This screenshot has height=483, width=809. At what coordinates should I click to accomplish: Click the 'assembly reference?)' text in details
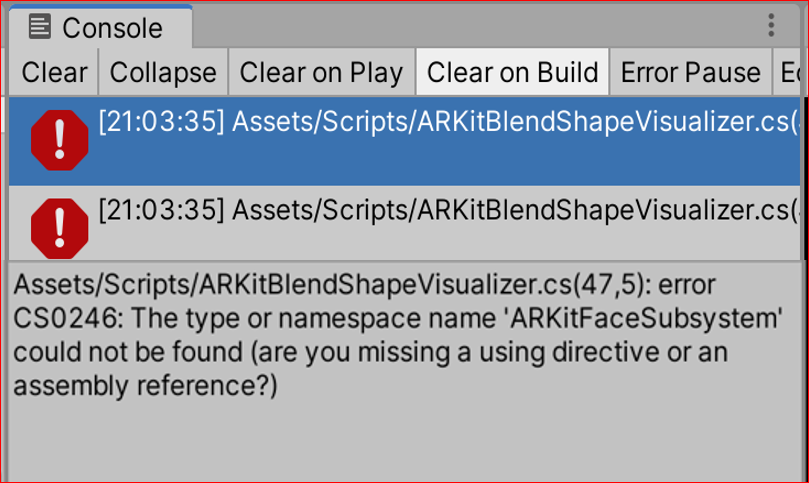point(145,387)
